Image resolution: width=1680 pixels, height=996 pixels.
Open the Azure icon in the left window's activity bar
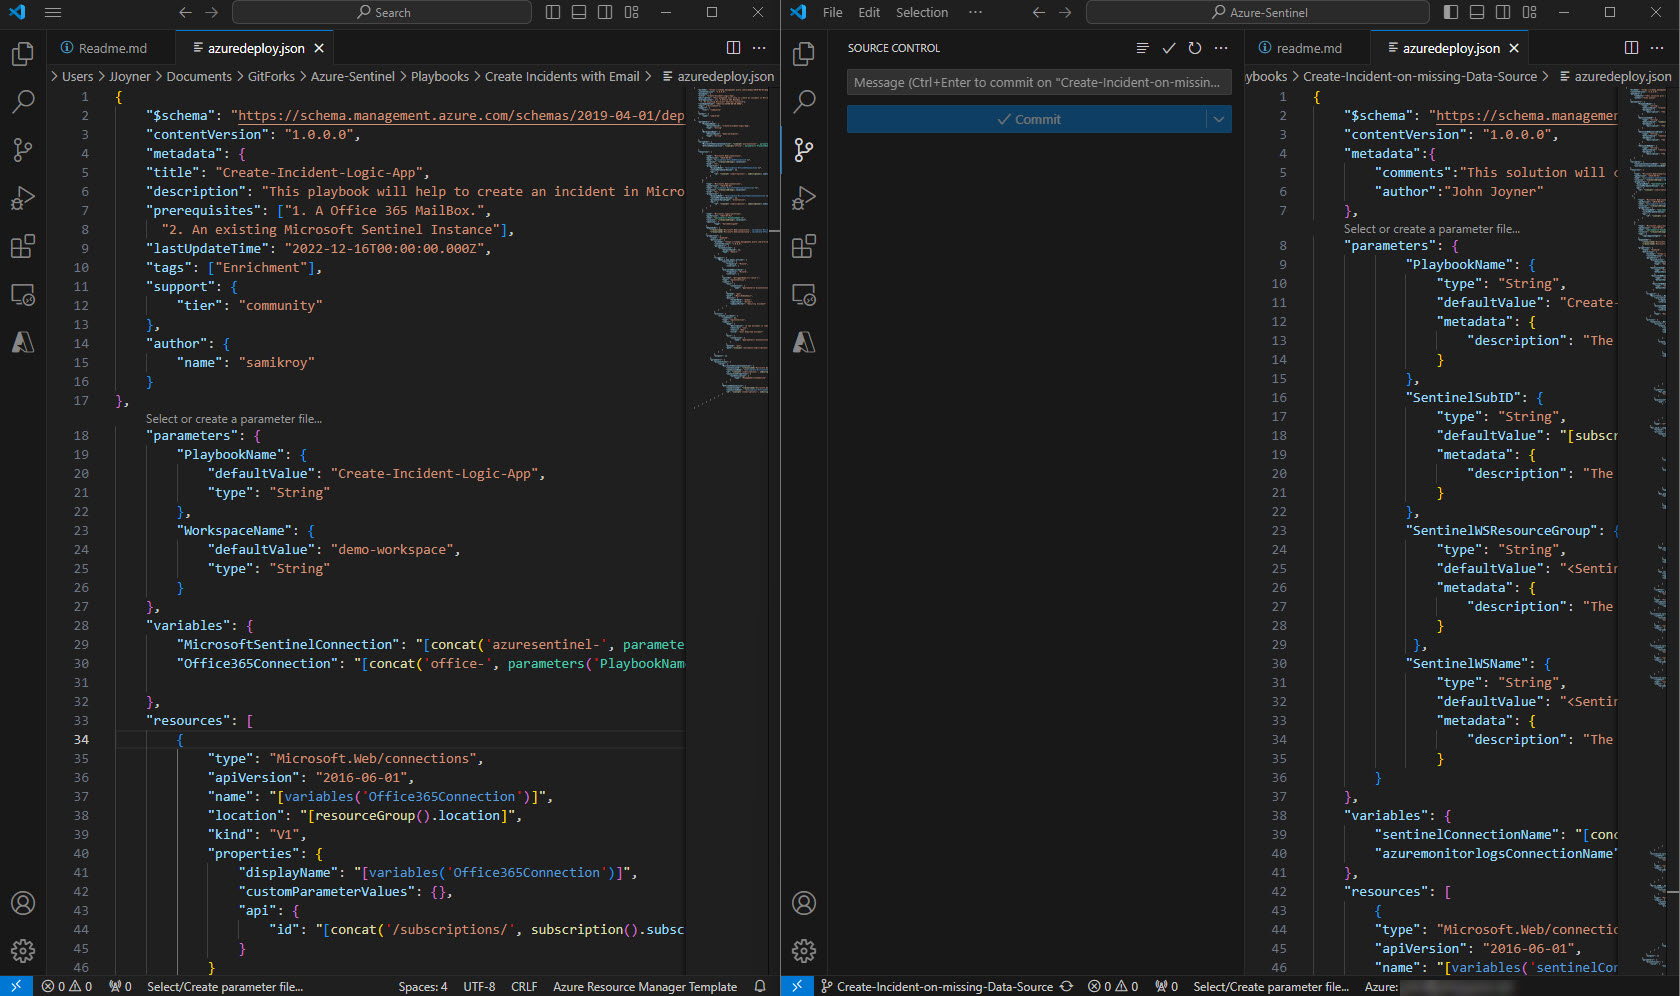22,342
